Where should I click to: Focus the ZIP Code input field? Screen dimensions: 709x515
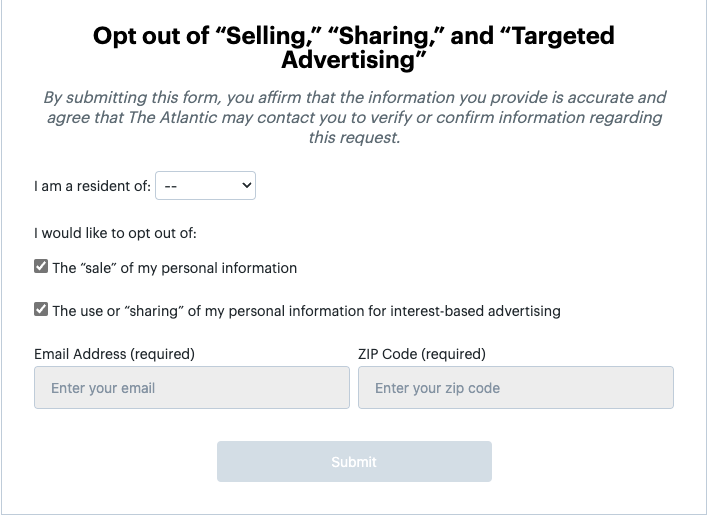pyautogui.click(x=515, y=388)
